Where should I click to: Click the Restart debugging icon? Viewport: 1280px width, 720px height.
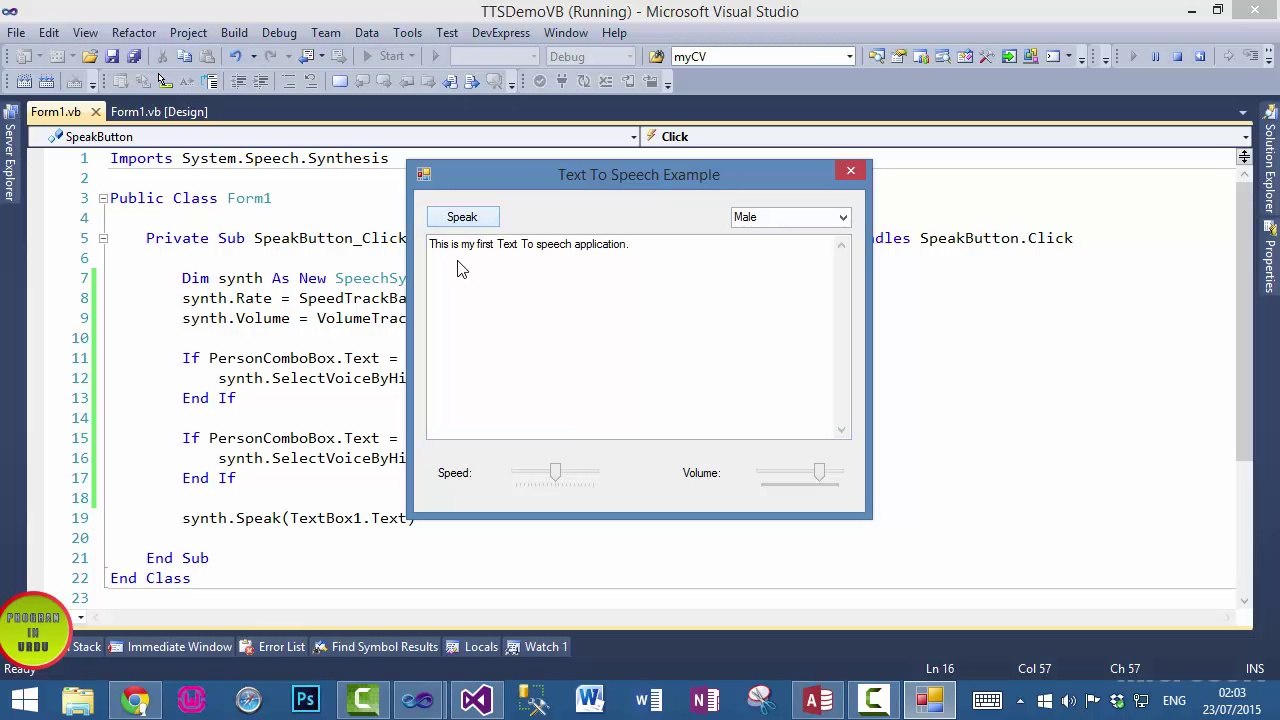pyautogui.click(x=1200, y=56)
